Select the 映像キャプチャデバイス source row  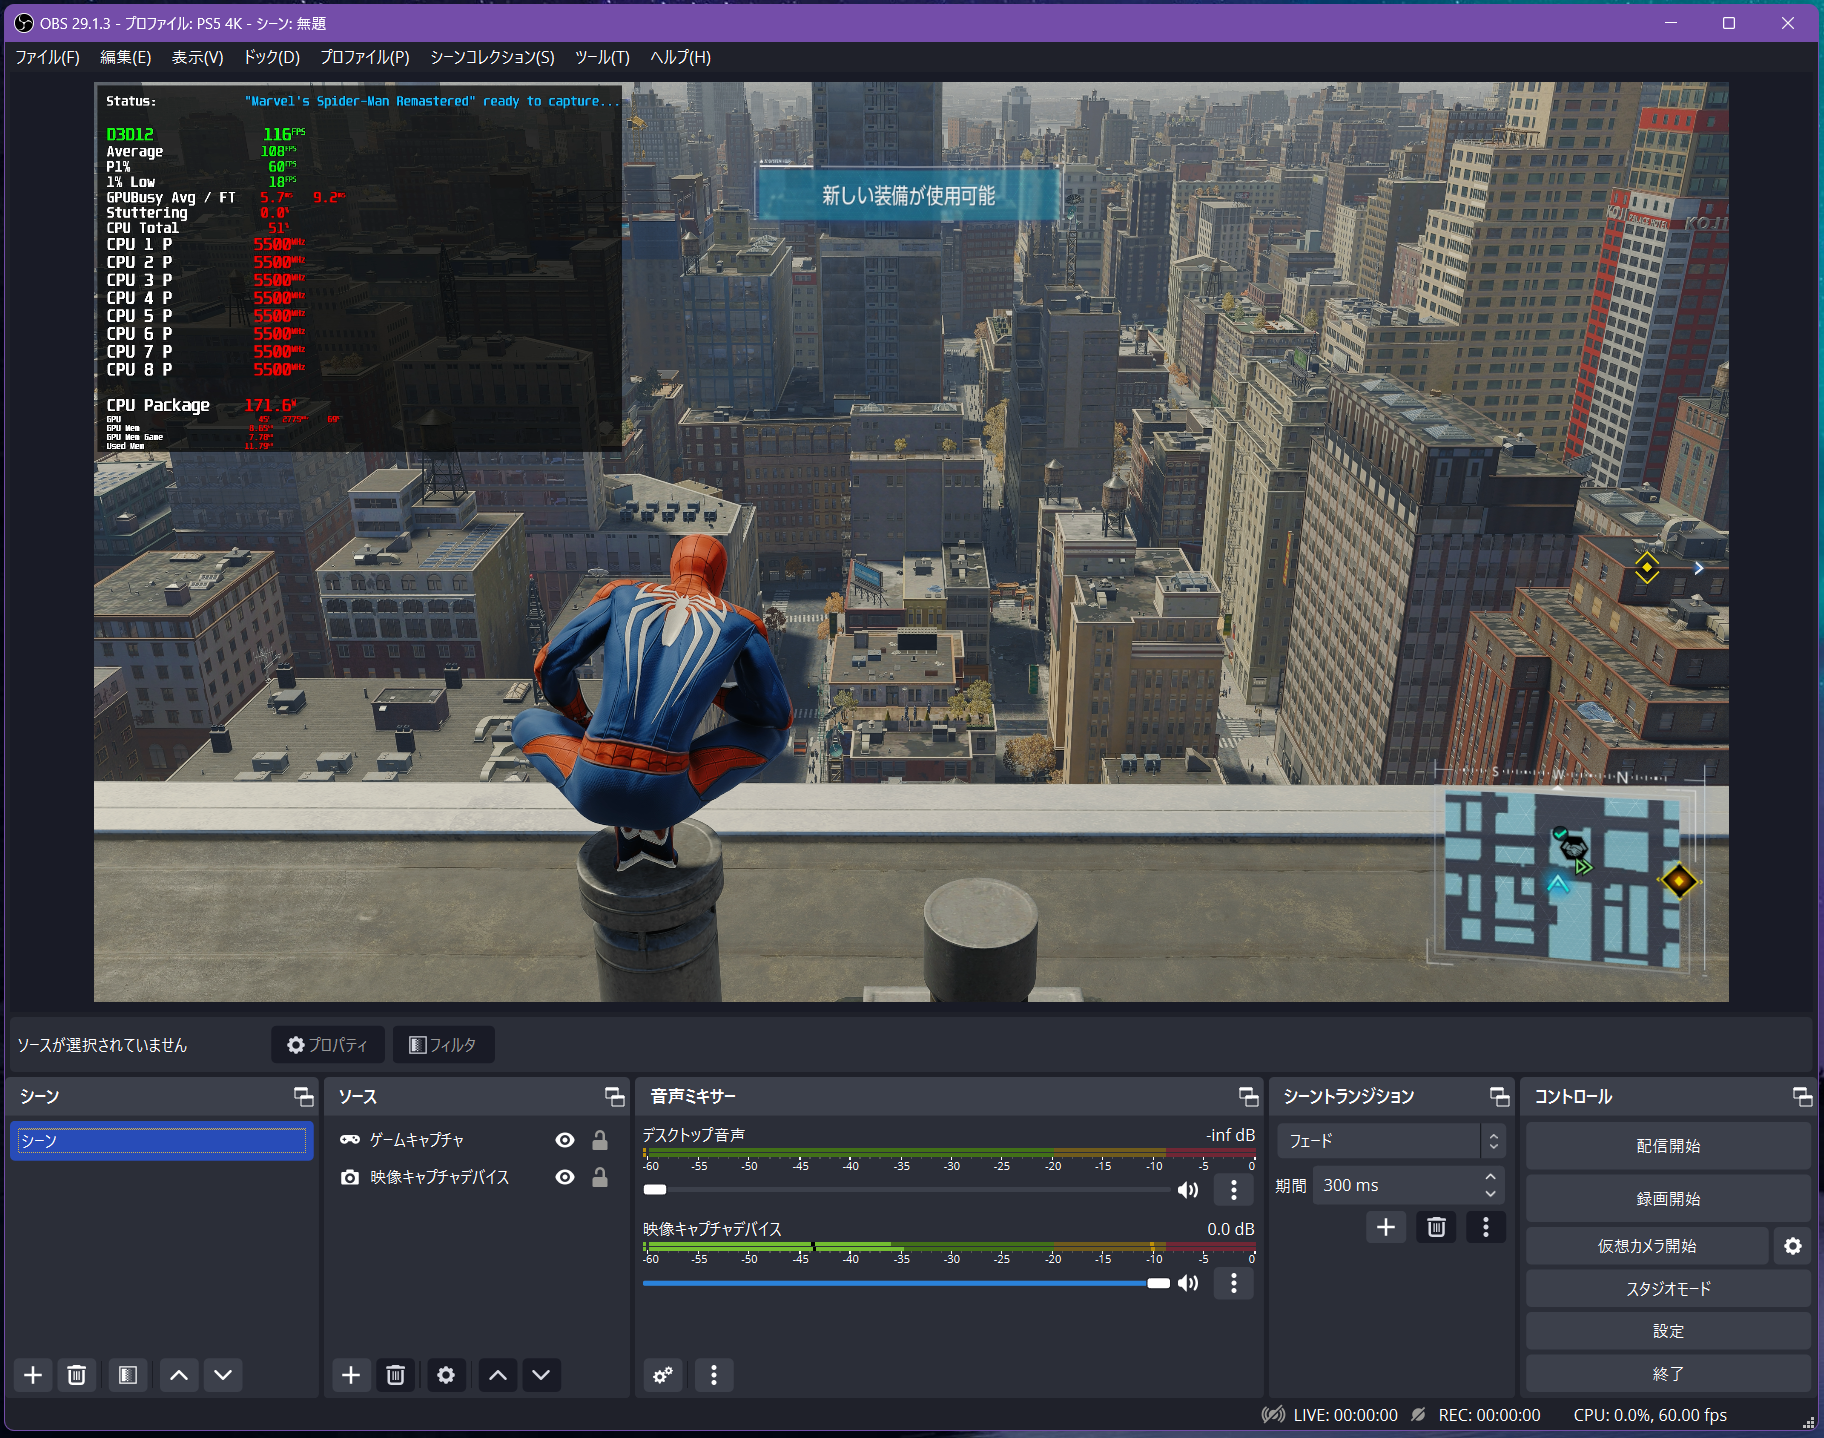point(475,1177)
